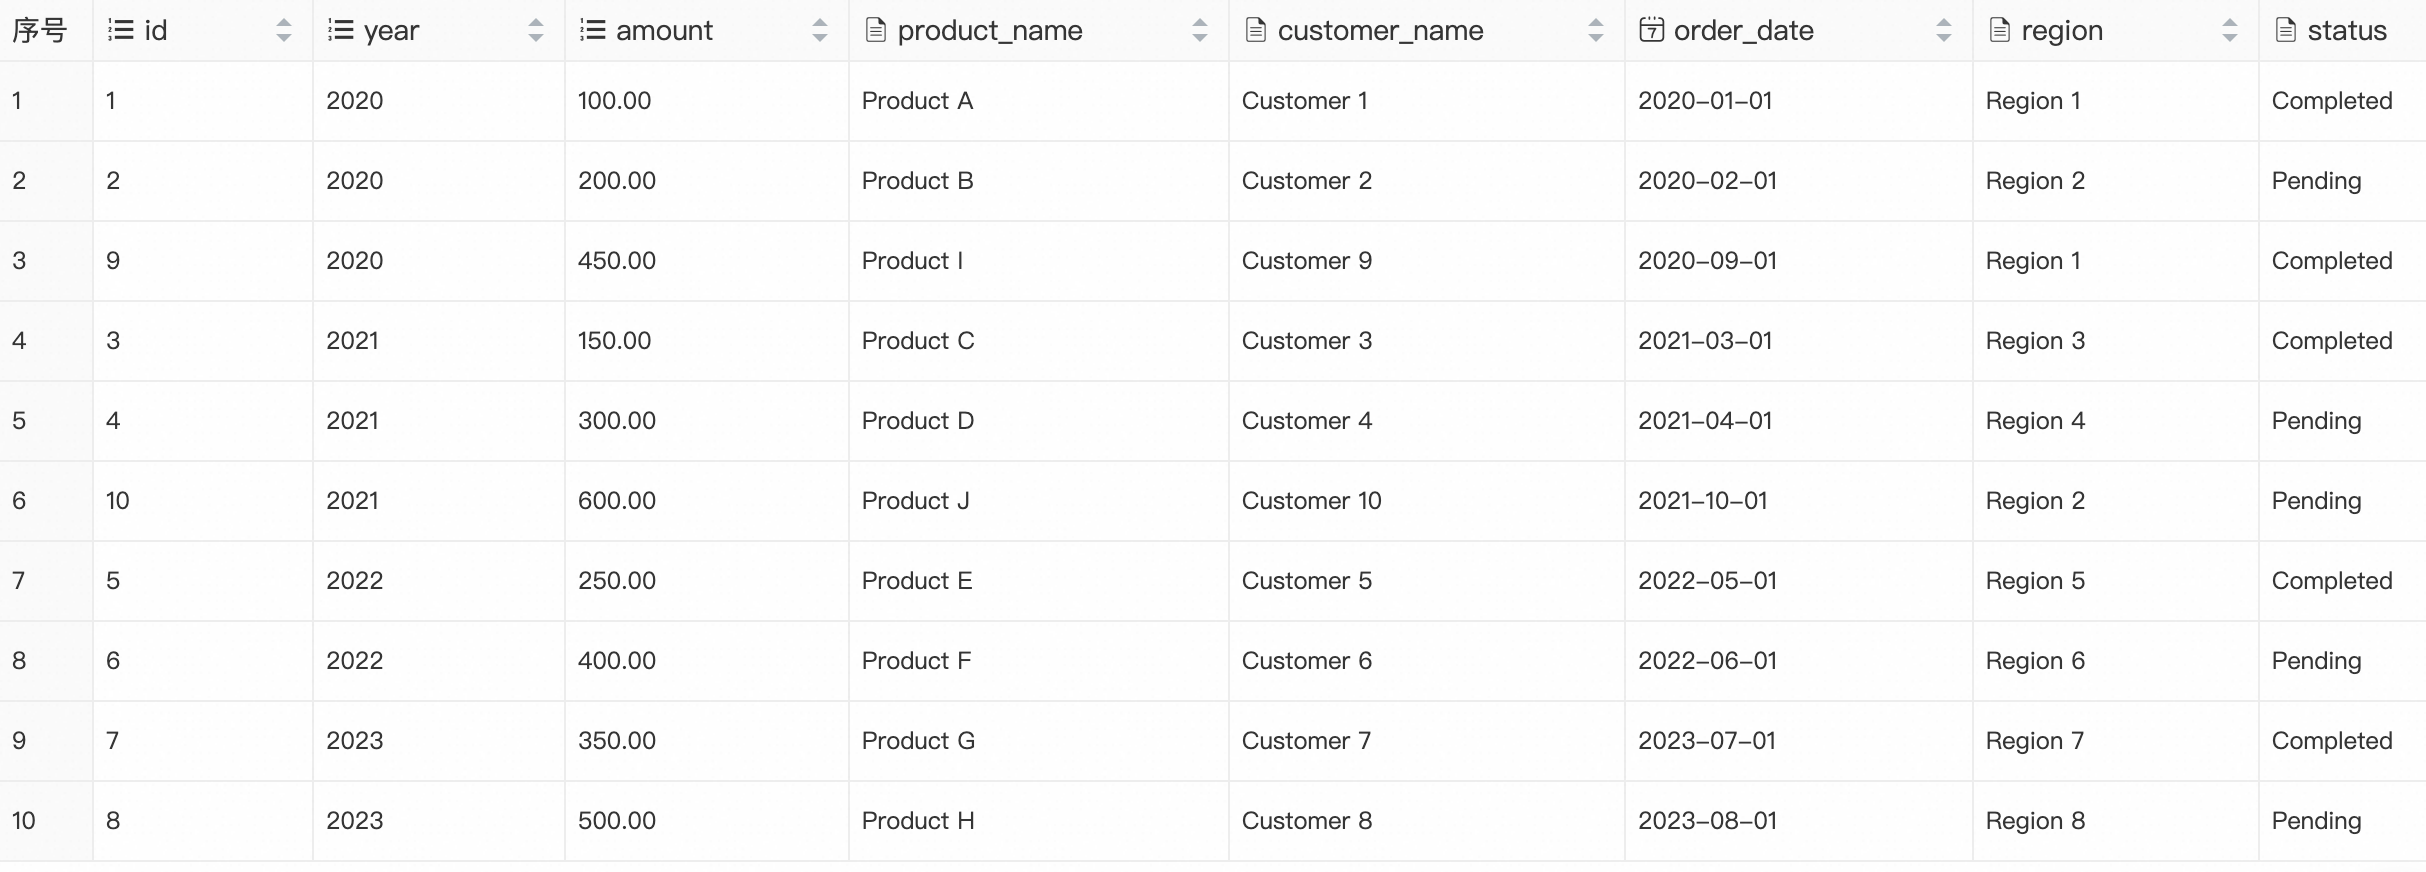Image resolution: width=2426 pixels, height=872 pixels.
Task: Click the calendar icon for order_date
Action: (x=1652, y=30)
